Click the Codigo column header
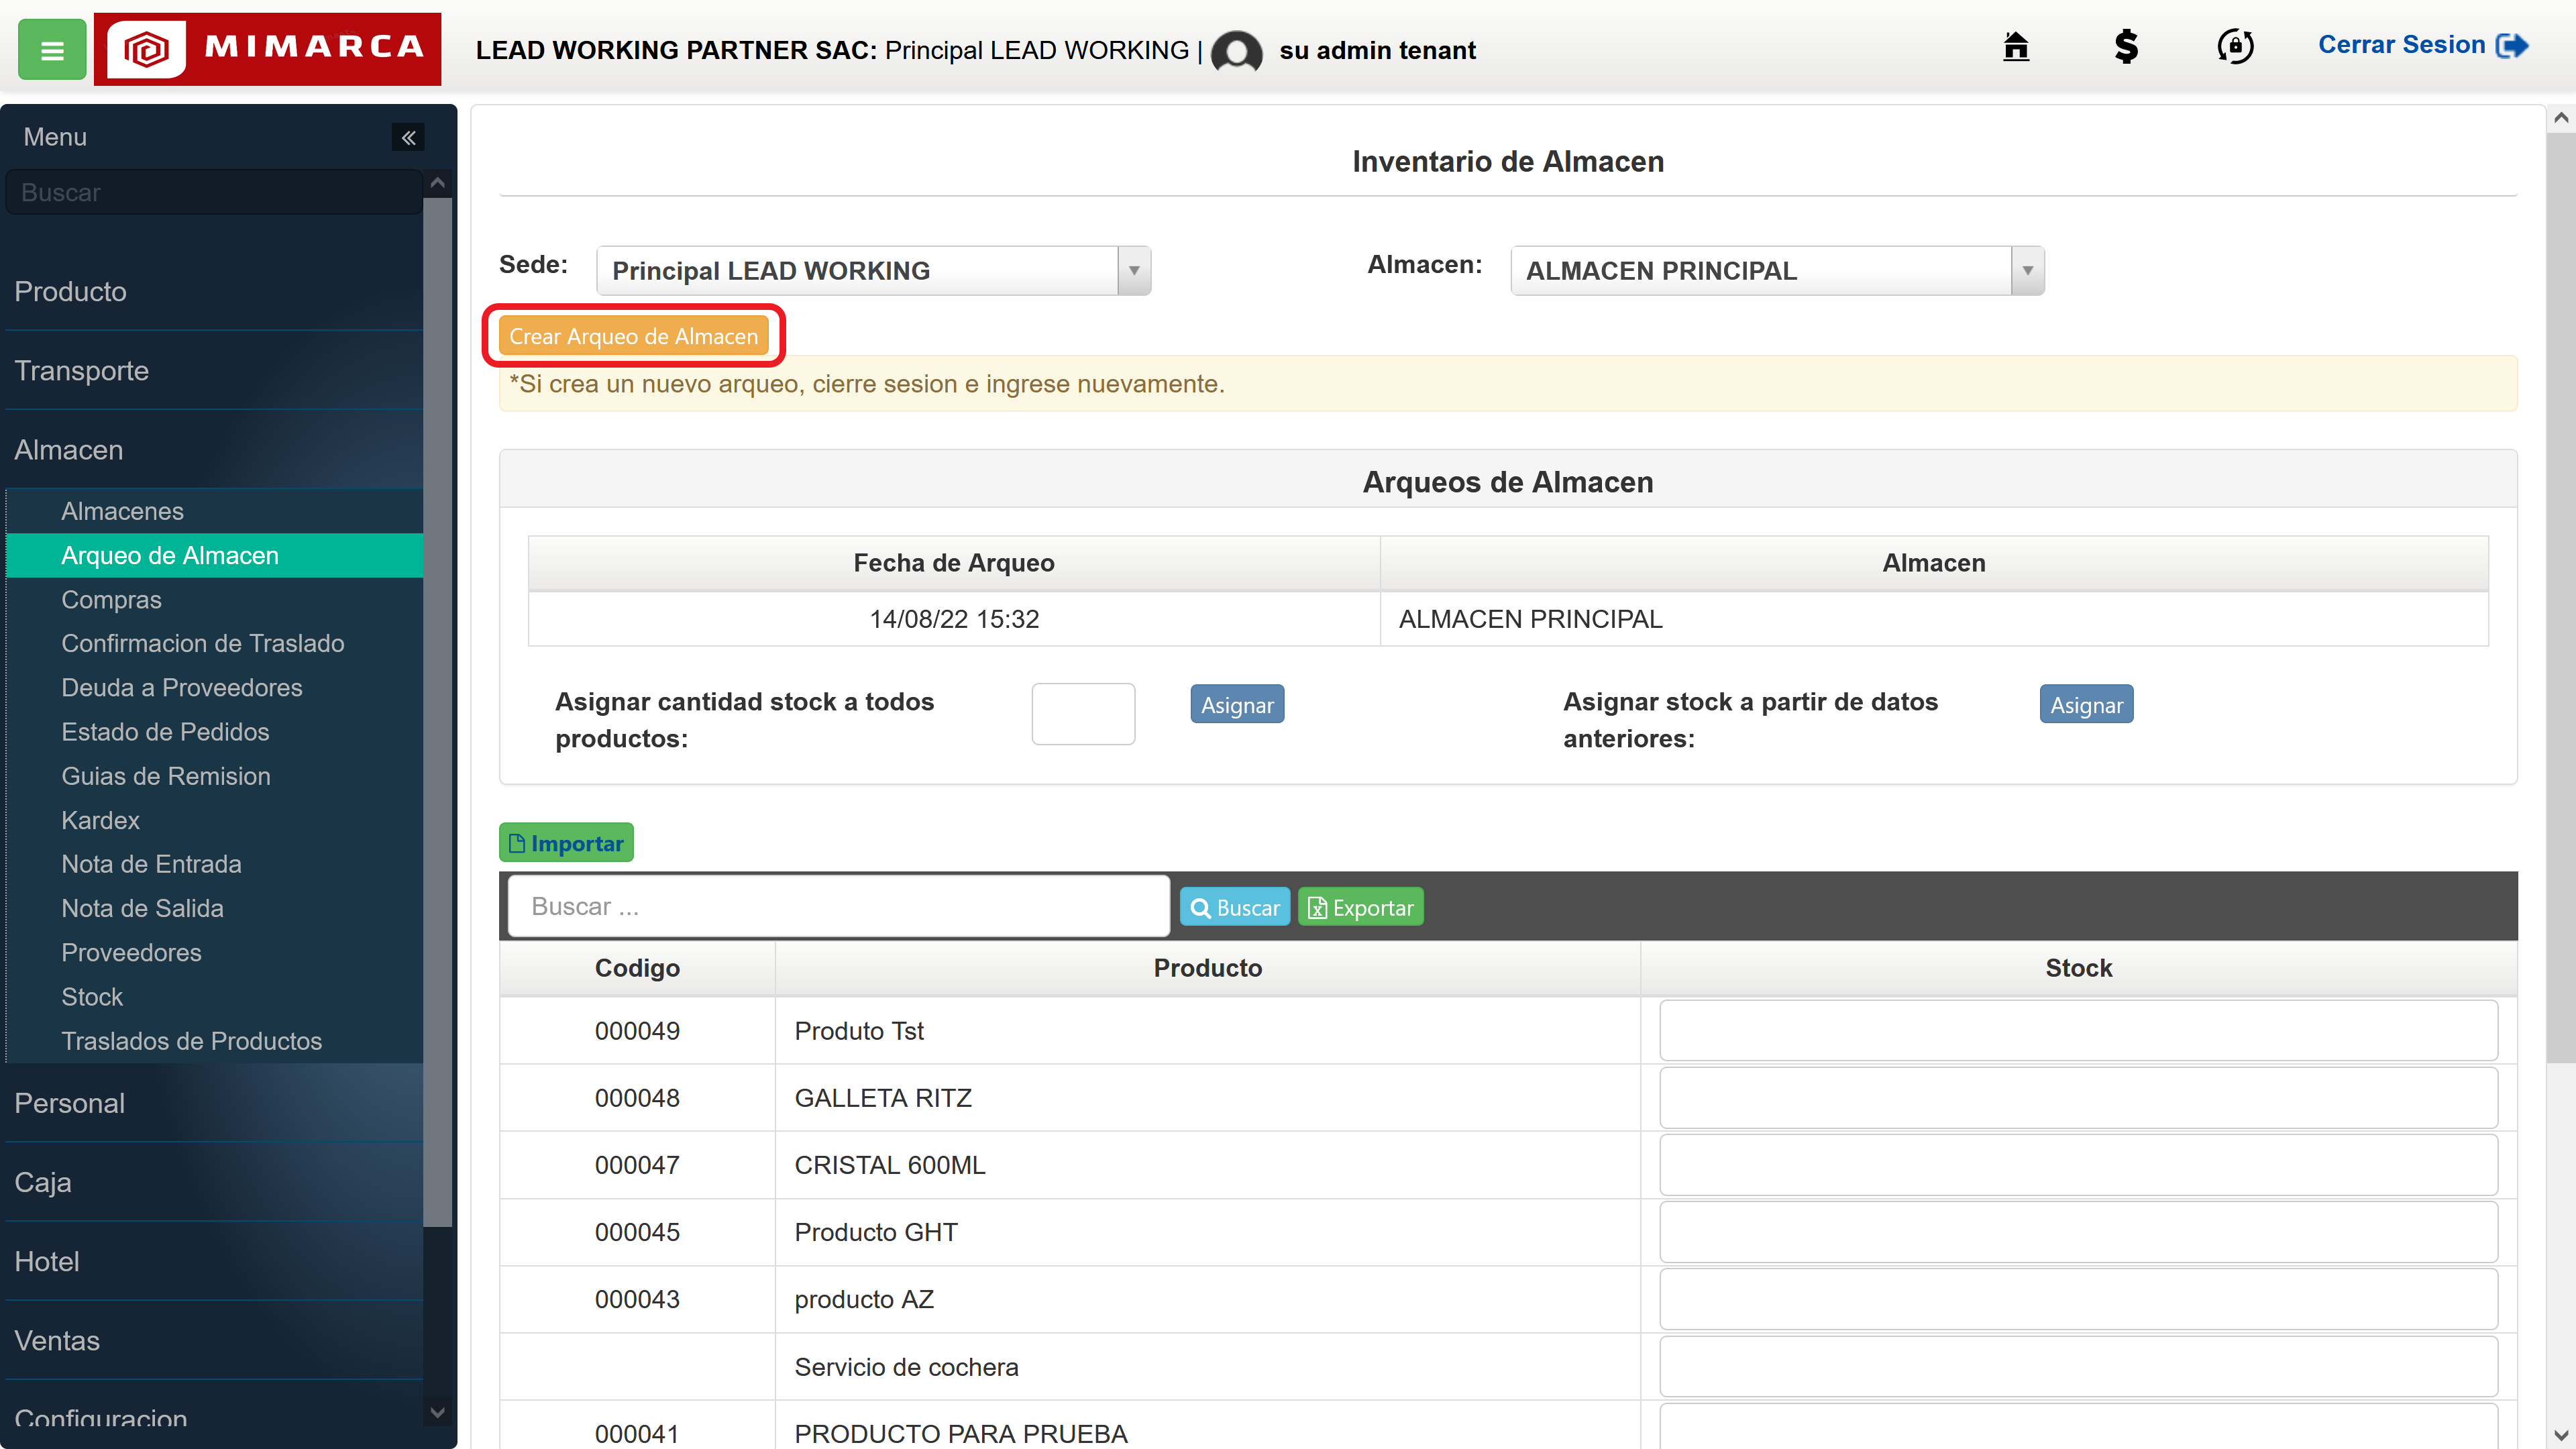Image resolution: width=2576 pixels, height=1449 pixels. pos(637,968)
